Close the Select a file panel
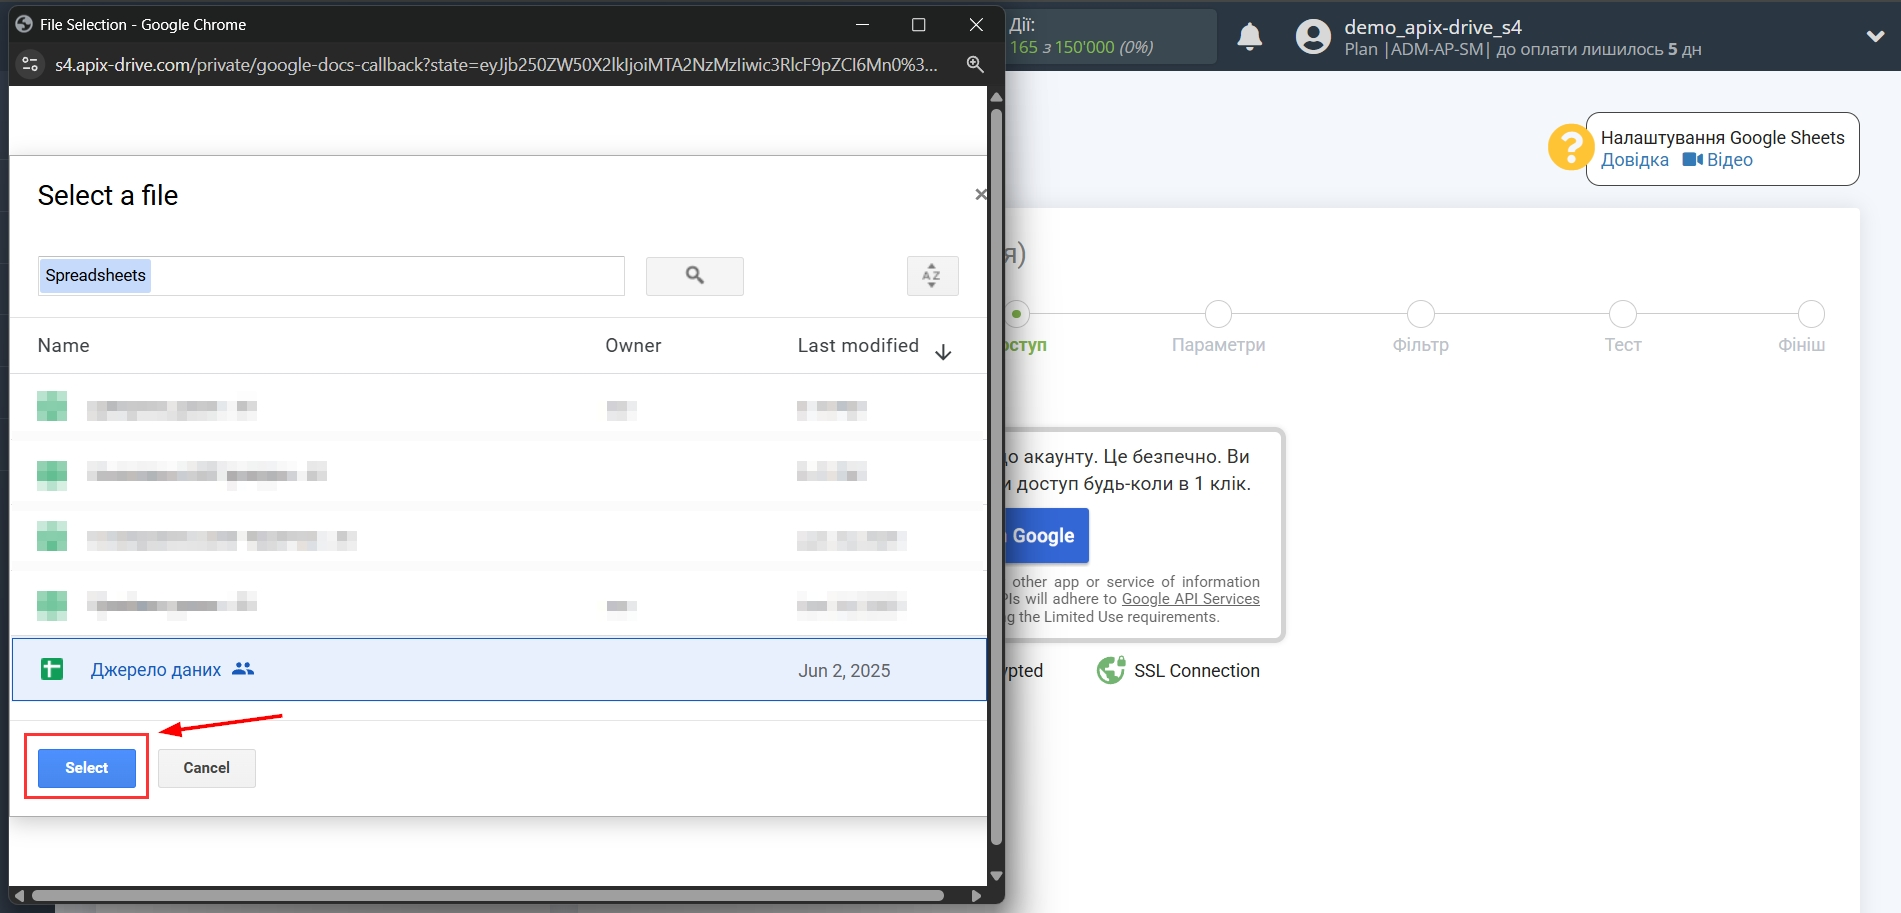 981,194
